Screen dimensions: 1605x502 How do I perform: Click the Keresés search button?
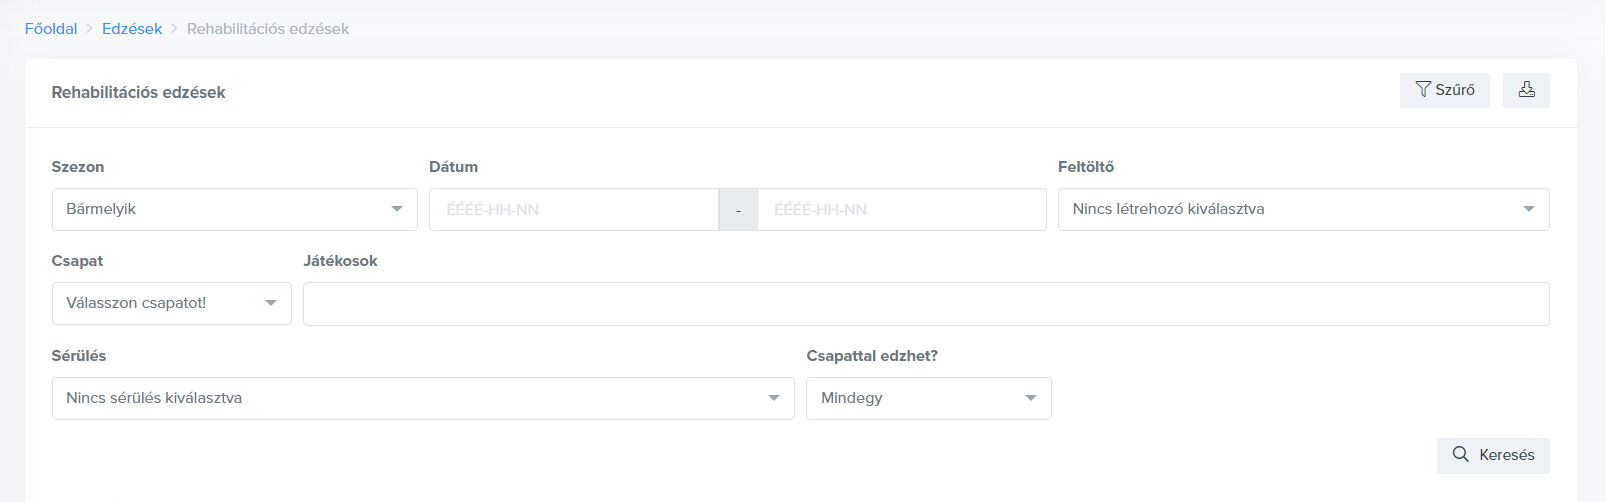click(x=1493, y=455)
